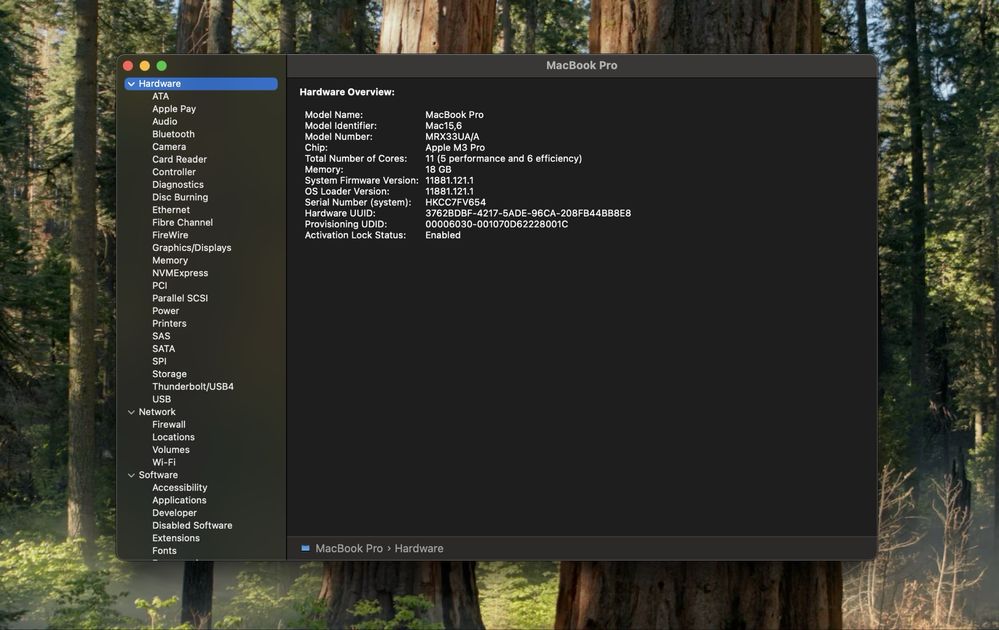Click the Model Identifier value Mac15,6
The image size is (999, 630).
click(x=443, y=125)
